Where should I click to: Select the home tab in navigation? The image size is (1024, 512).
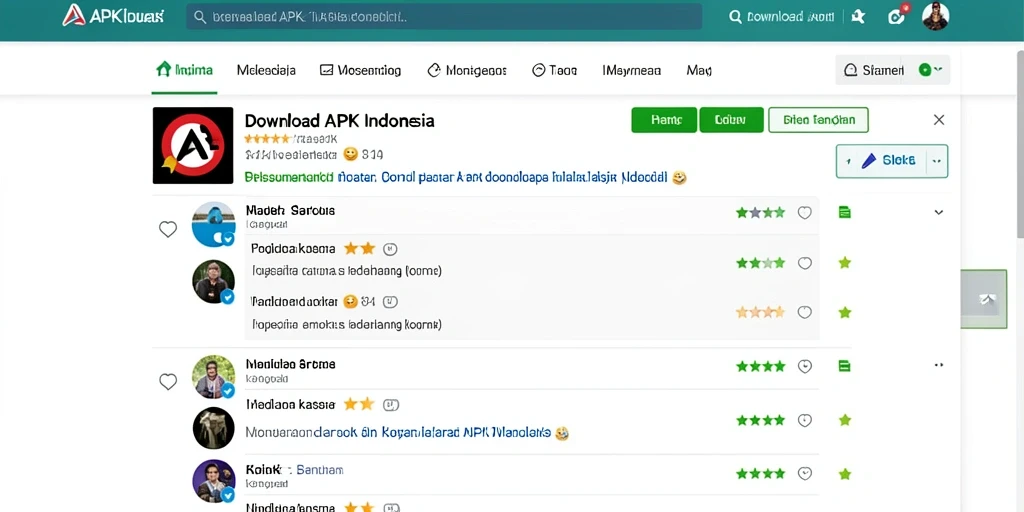185,70
